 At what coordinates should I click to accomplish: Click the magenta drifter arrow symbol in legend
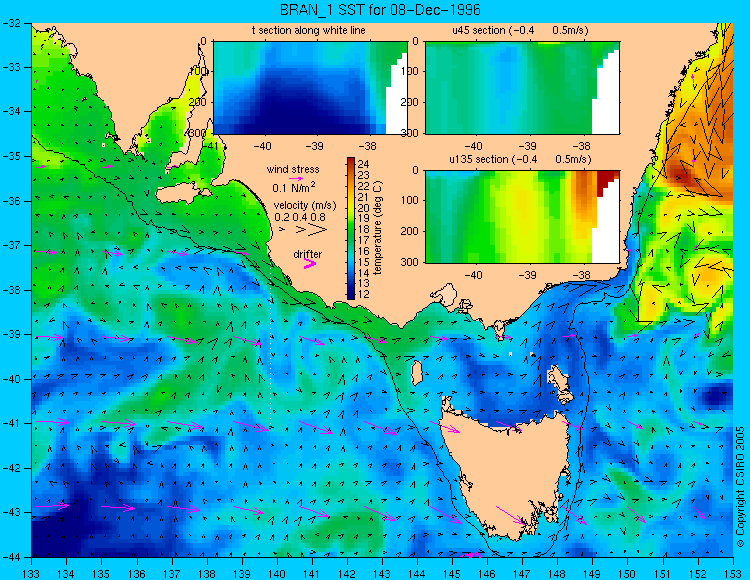(310, 263)
